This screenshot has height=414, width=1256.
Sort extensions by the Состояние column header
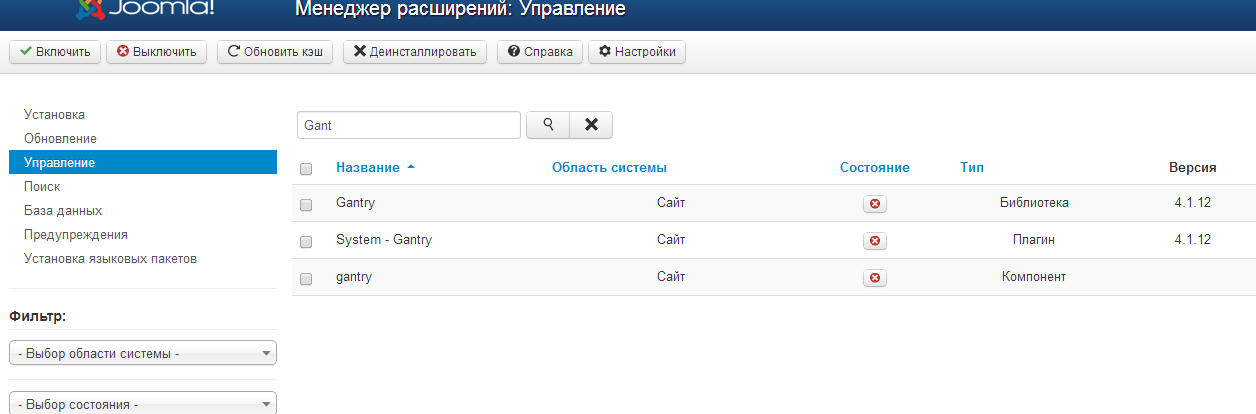click(874, 168)
